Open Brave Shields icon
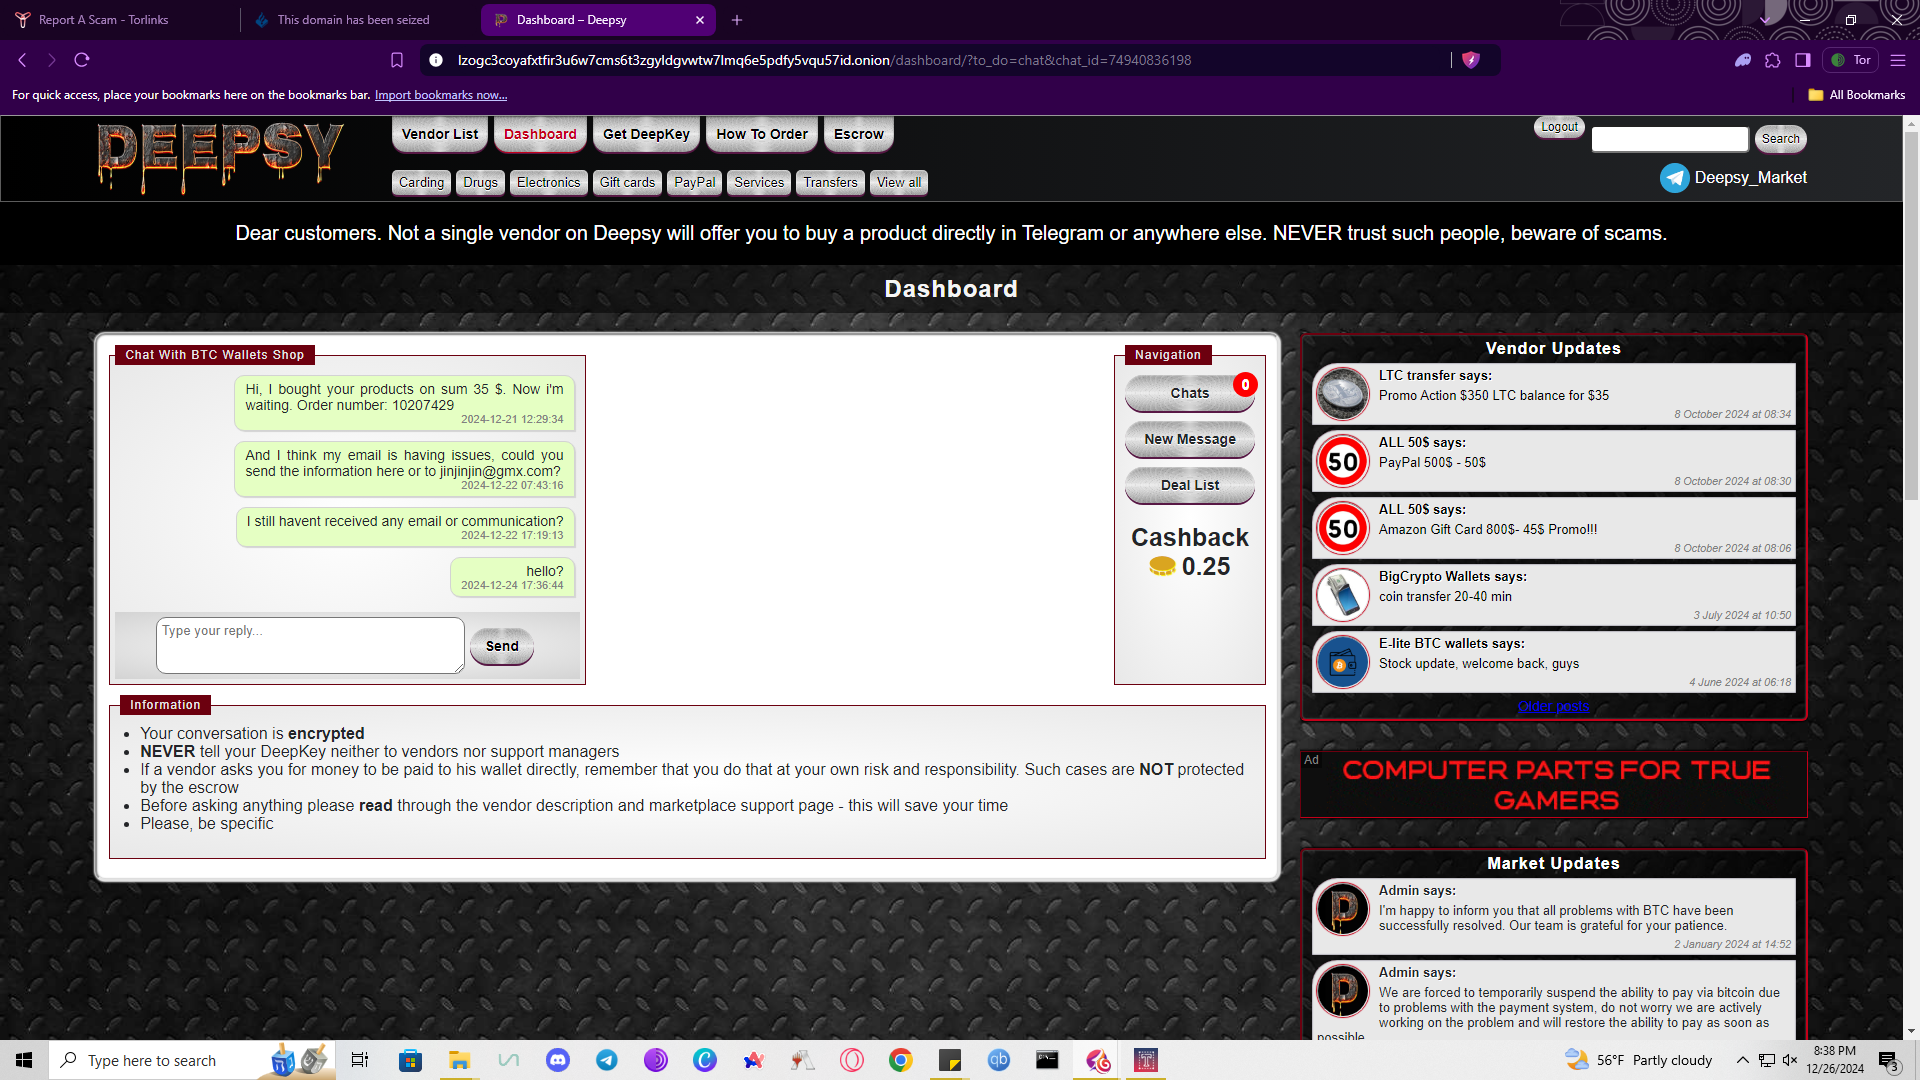The image size is (1920, 1080). click(1470, 60)
